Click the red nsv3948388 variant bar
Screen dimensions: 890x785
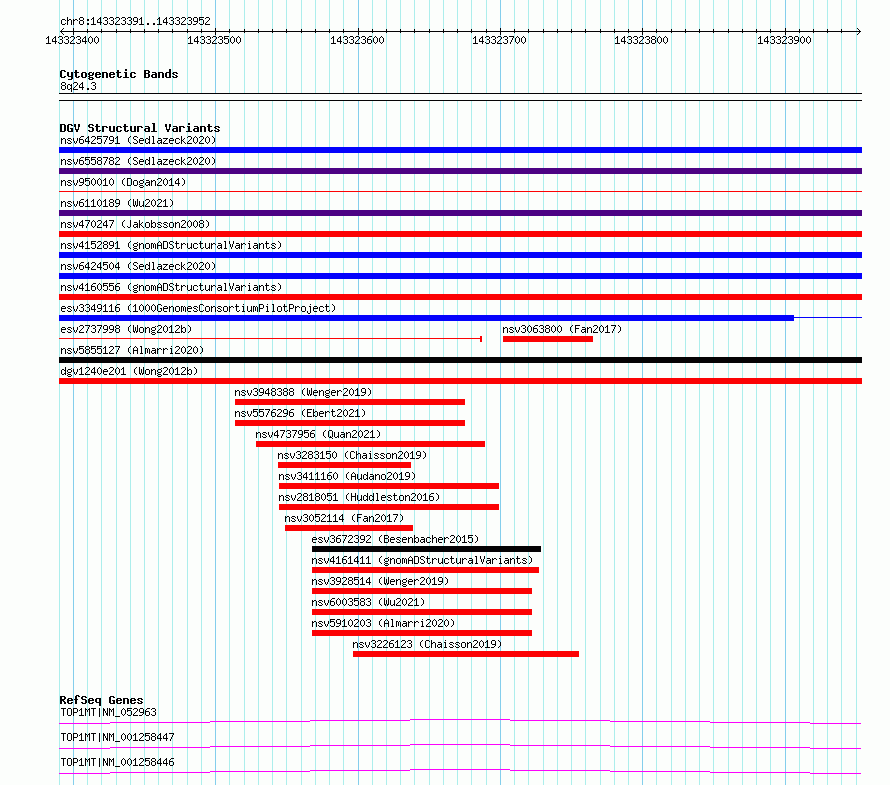[x=350, y=402]
